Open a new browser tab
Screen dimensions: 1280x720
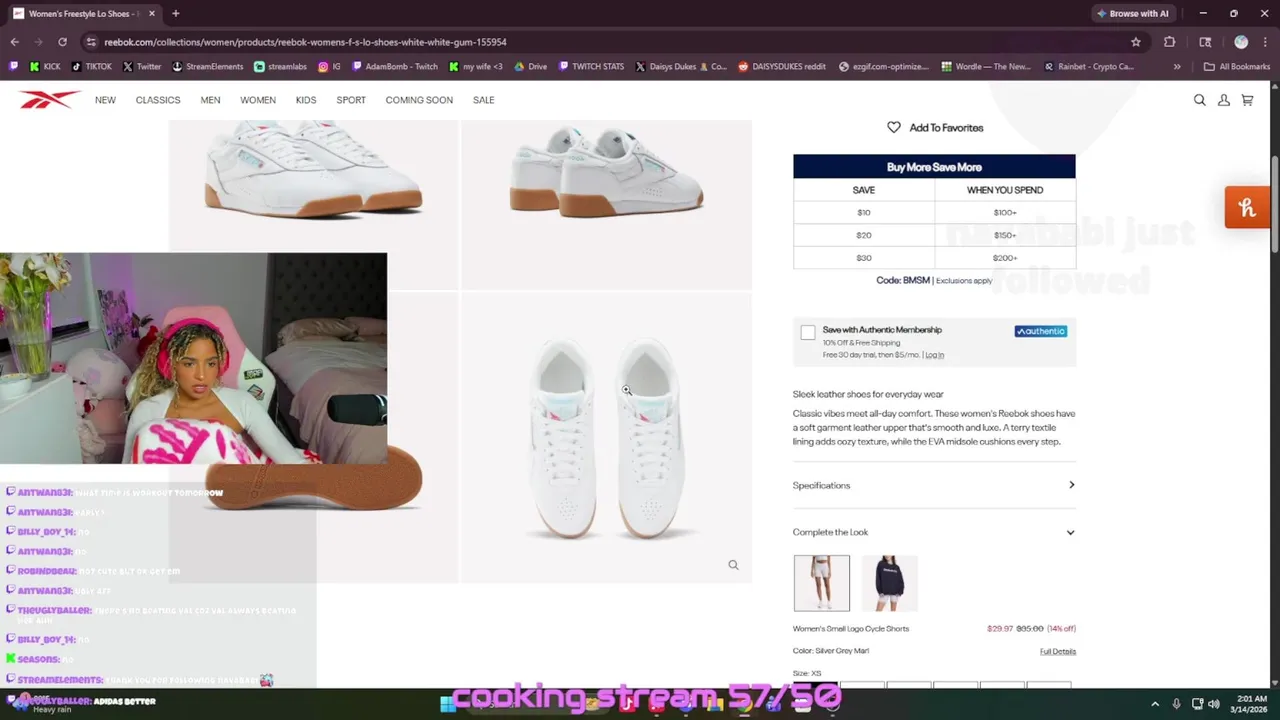(175, 14)
